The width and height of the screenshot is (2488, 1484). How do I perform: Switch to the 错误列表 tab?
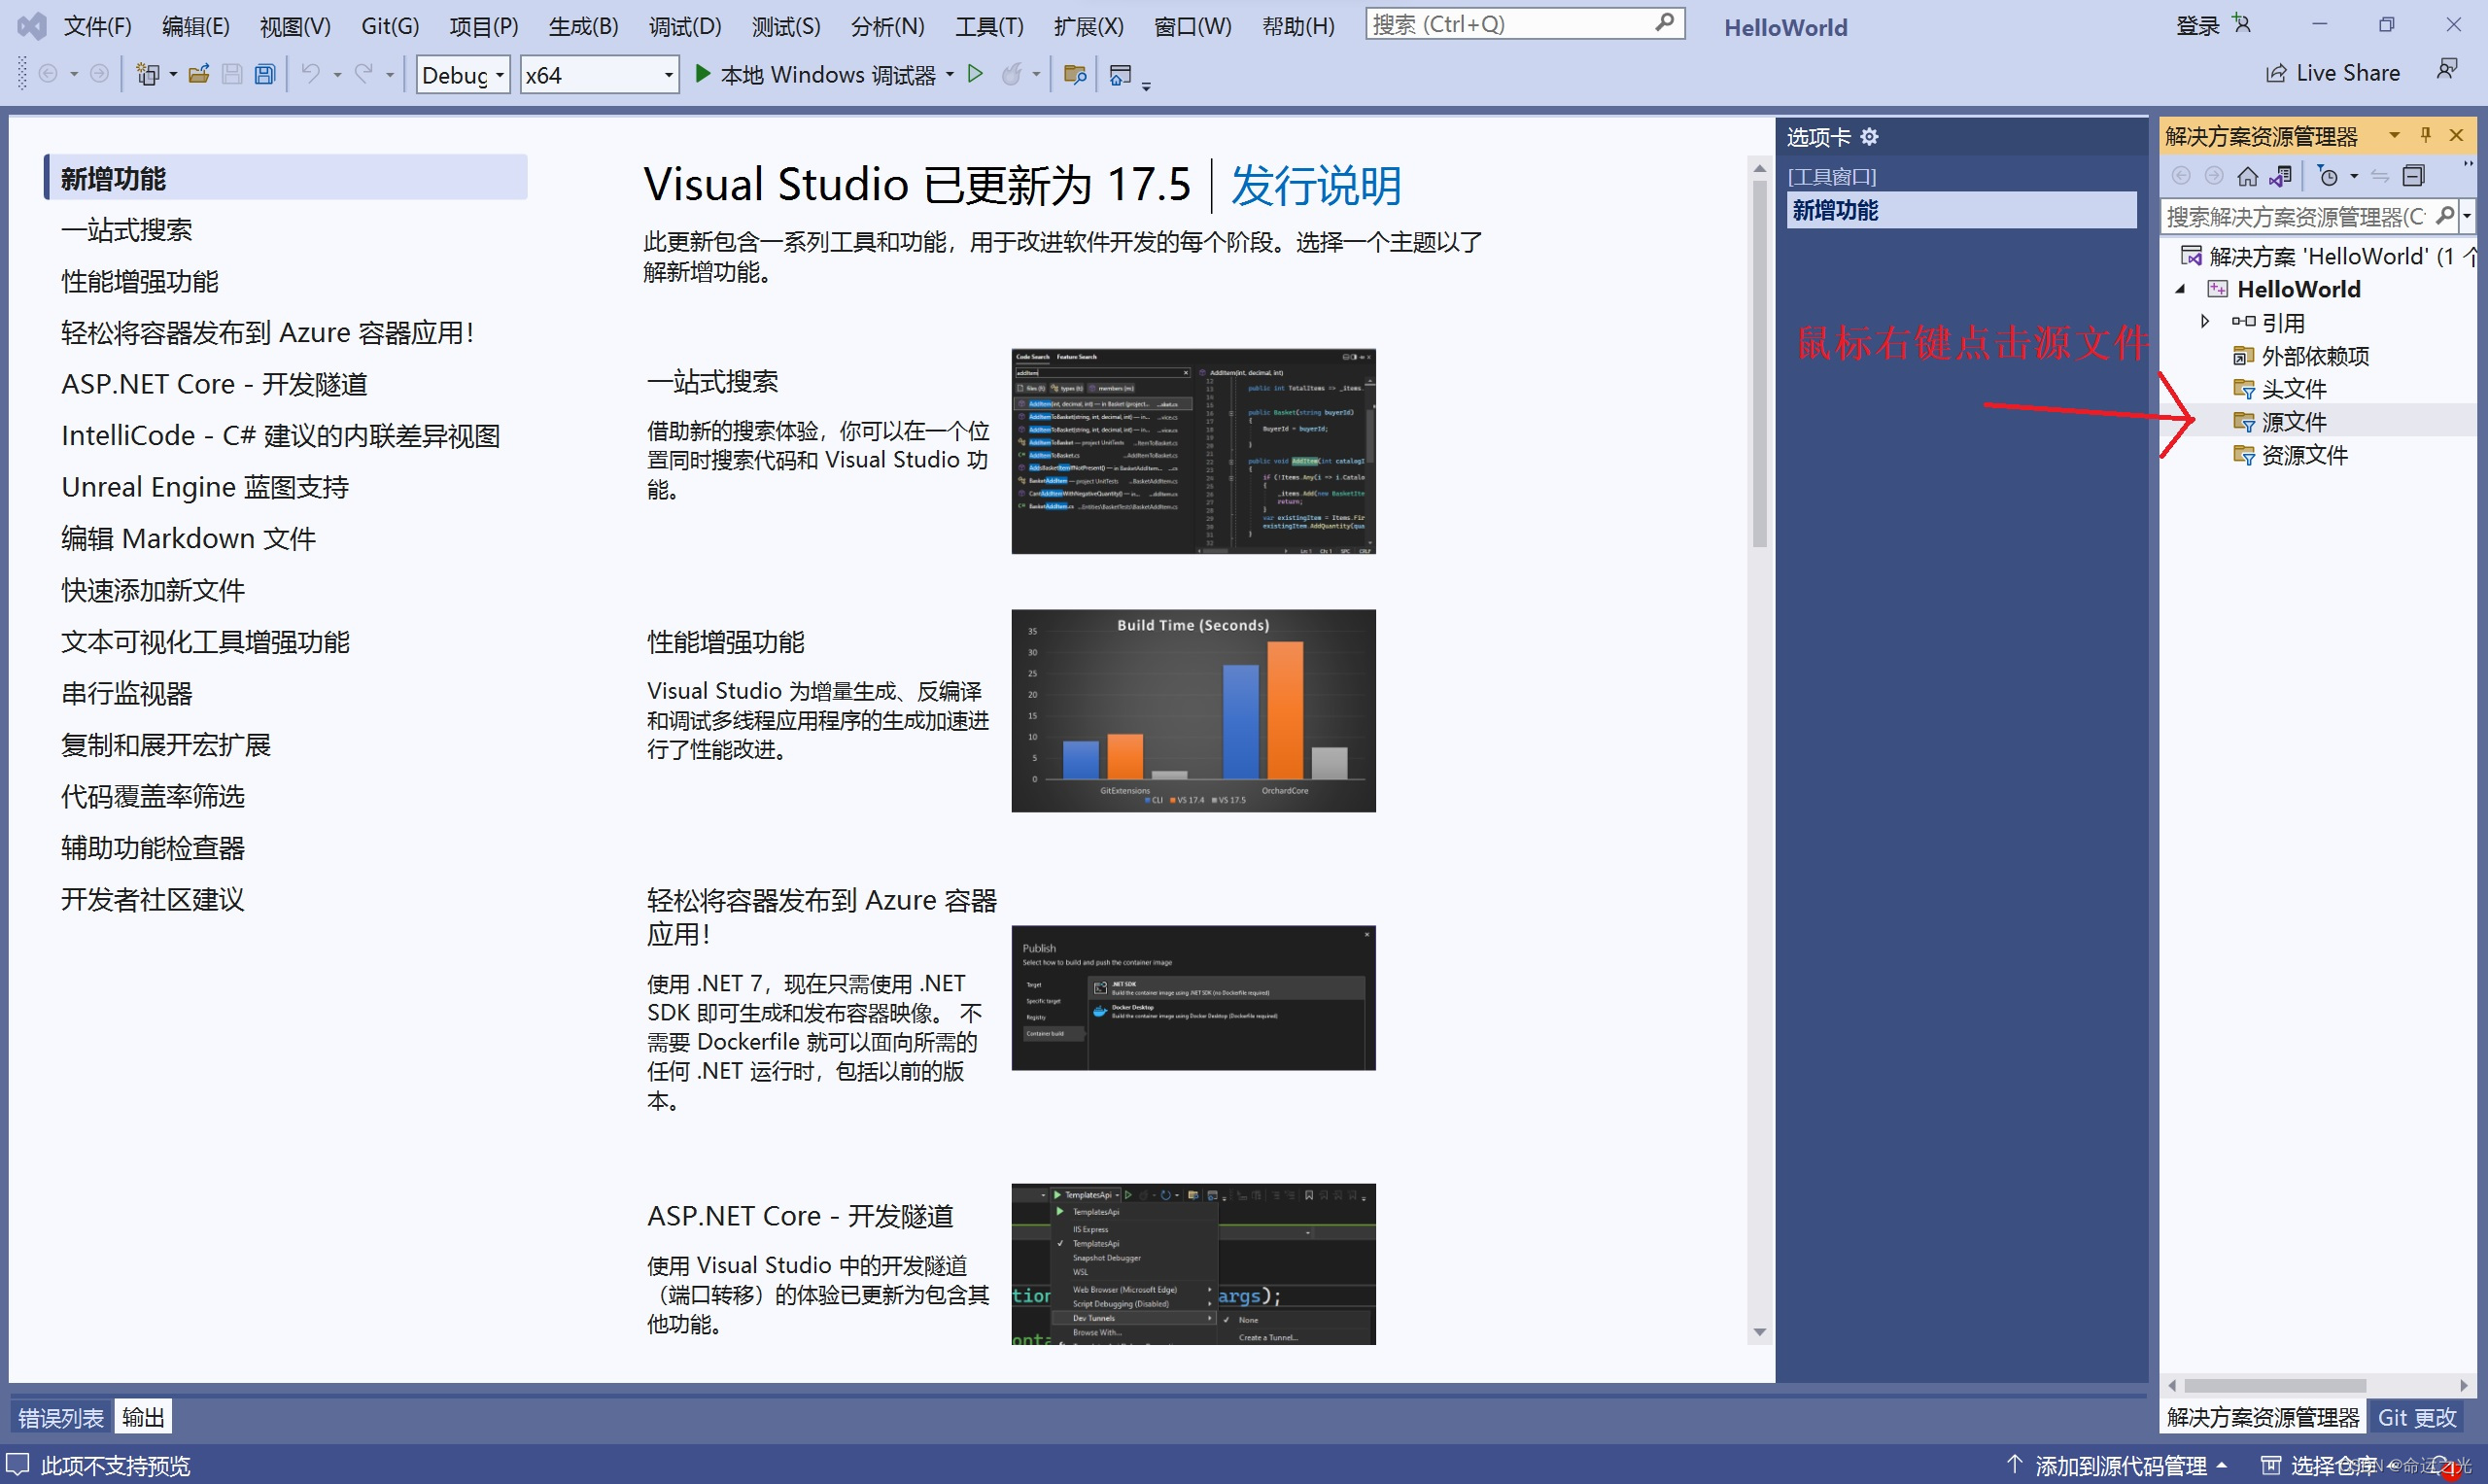pos(61,1417)
